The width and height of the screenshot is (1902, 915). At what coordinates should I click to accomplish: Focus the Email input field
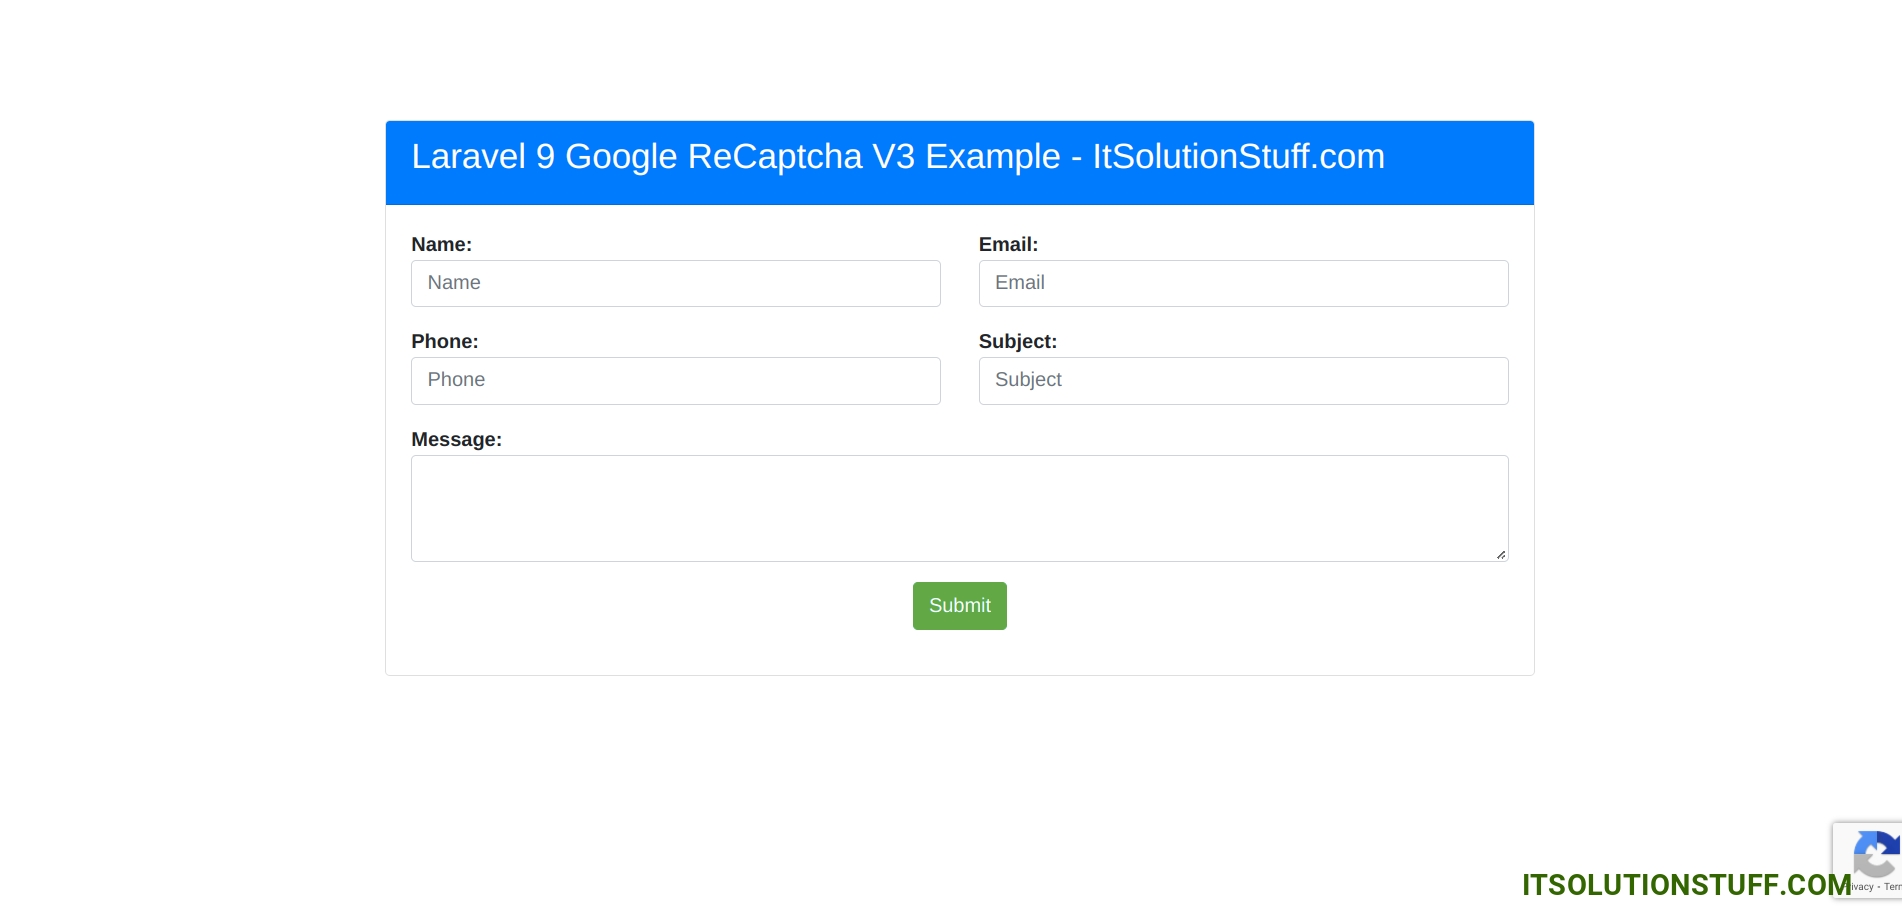[x=1242, y=283]
